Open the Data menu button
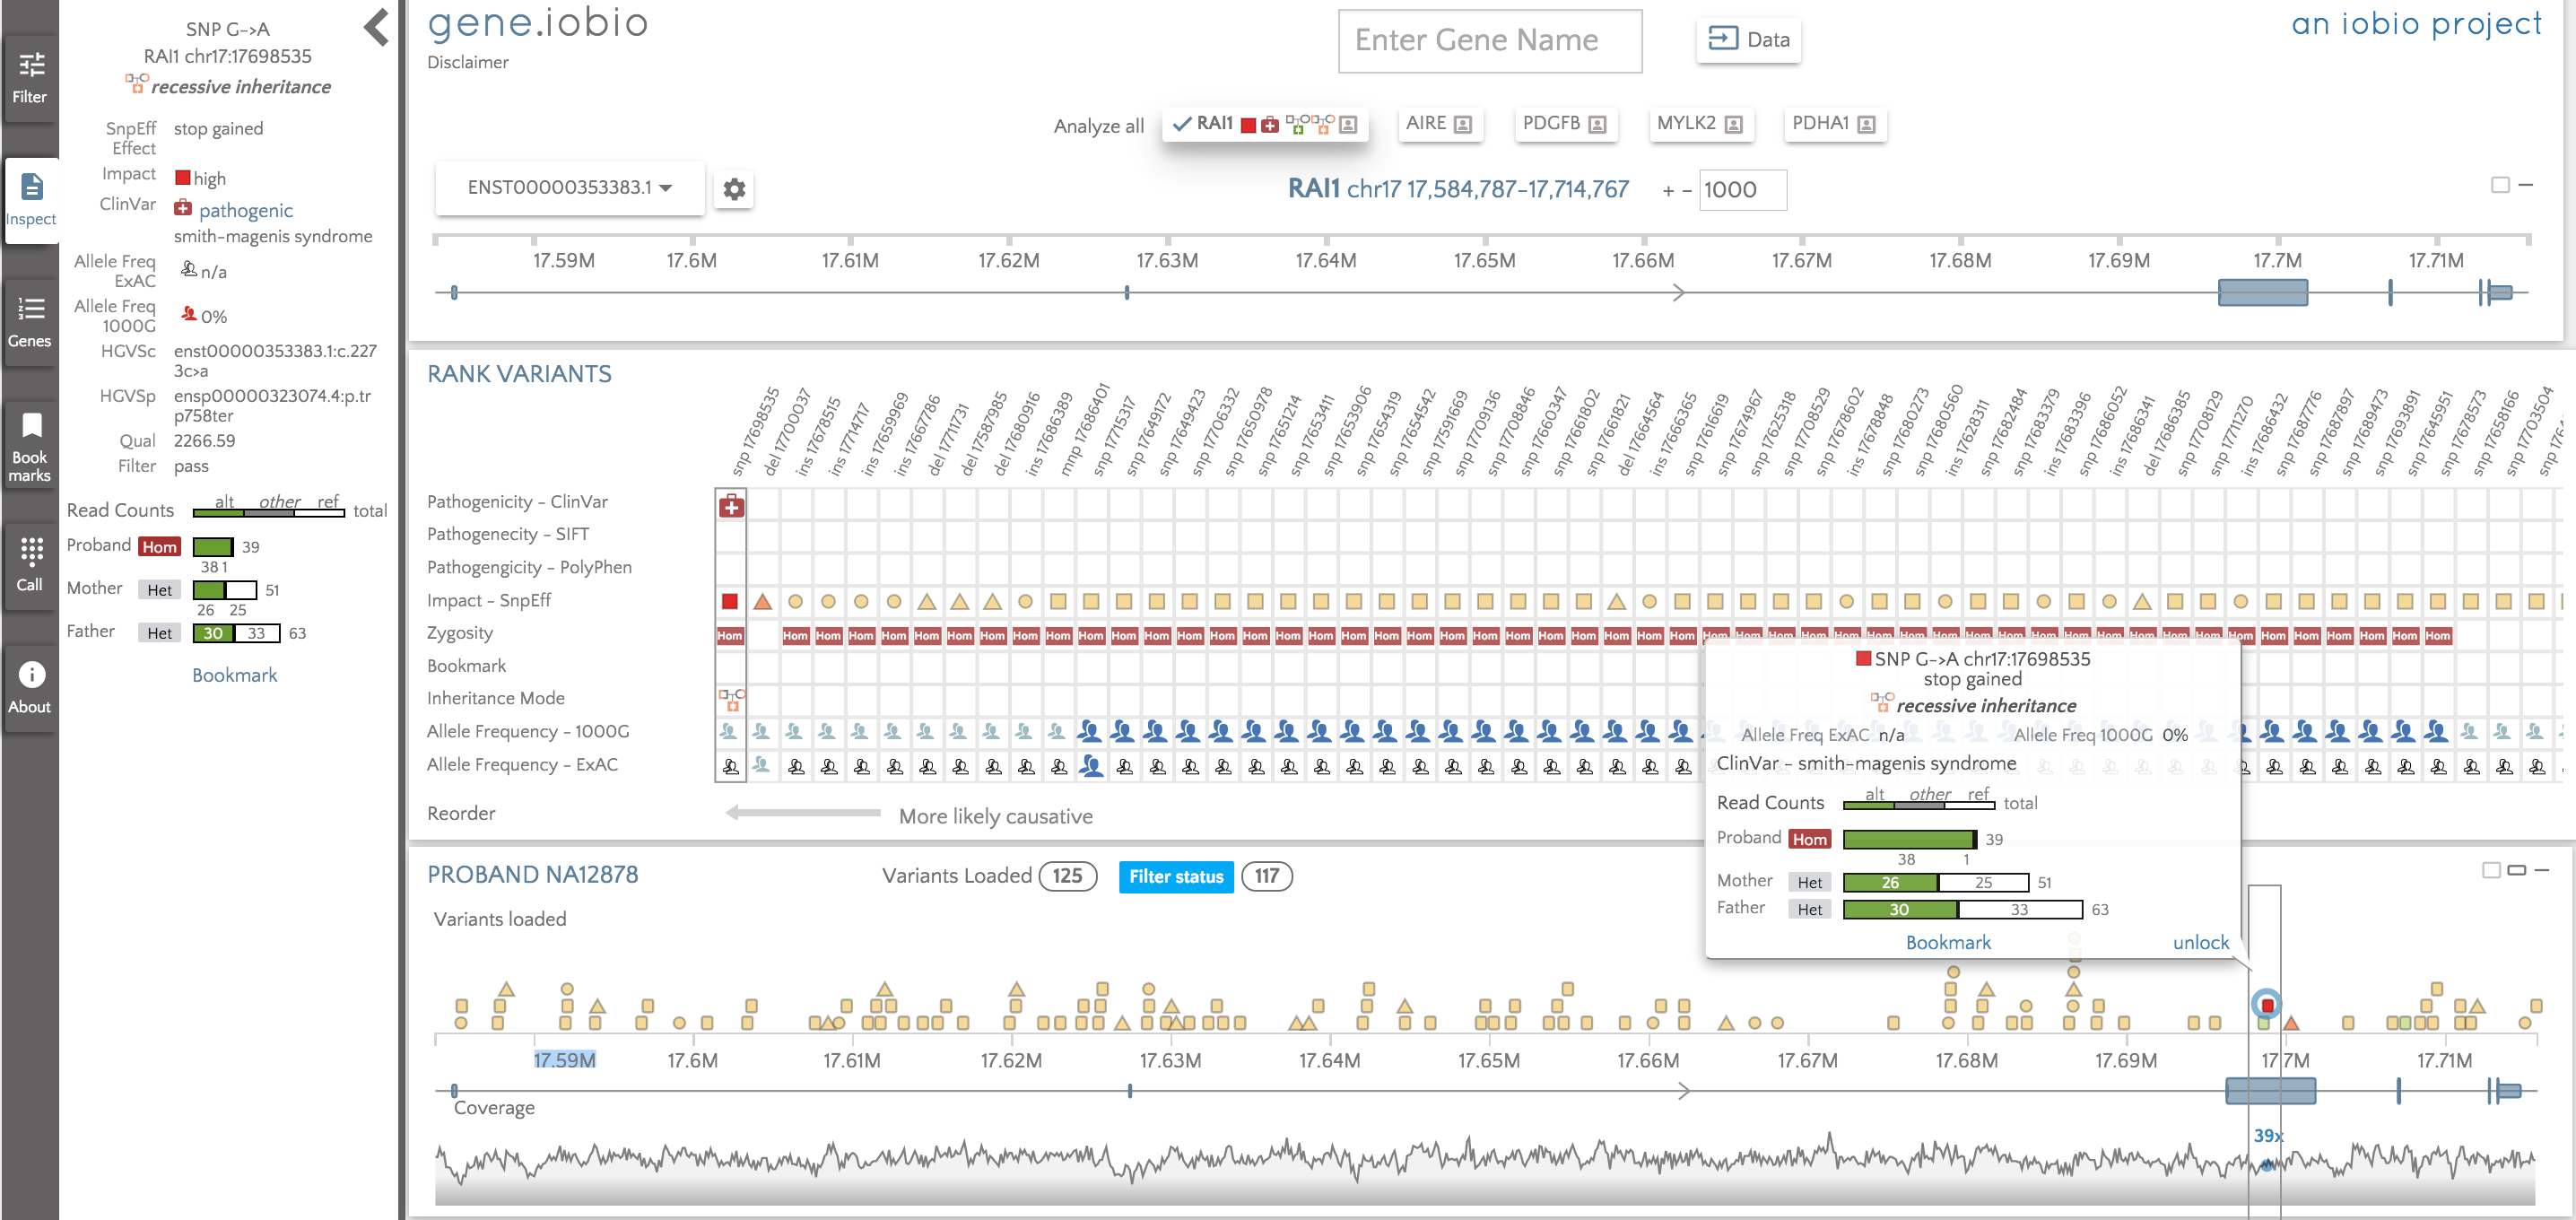 pyautogui.click(x=1748, y=40)
